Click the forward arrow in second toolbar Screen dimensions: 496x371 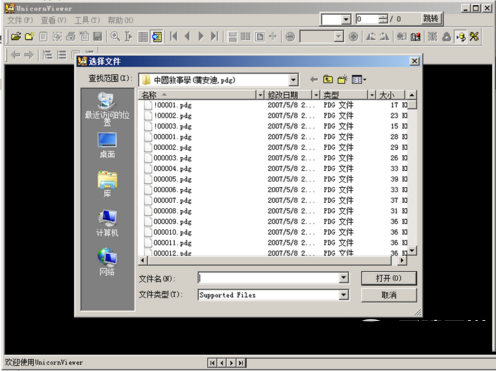point(29,55)
